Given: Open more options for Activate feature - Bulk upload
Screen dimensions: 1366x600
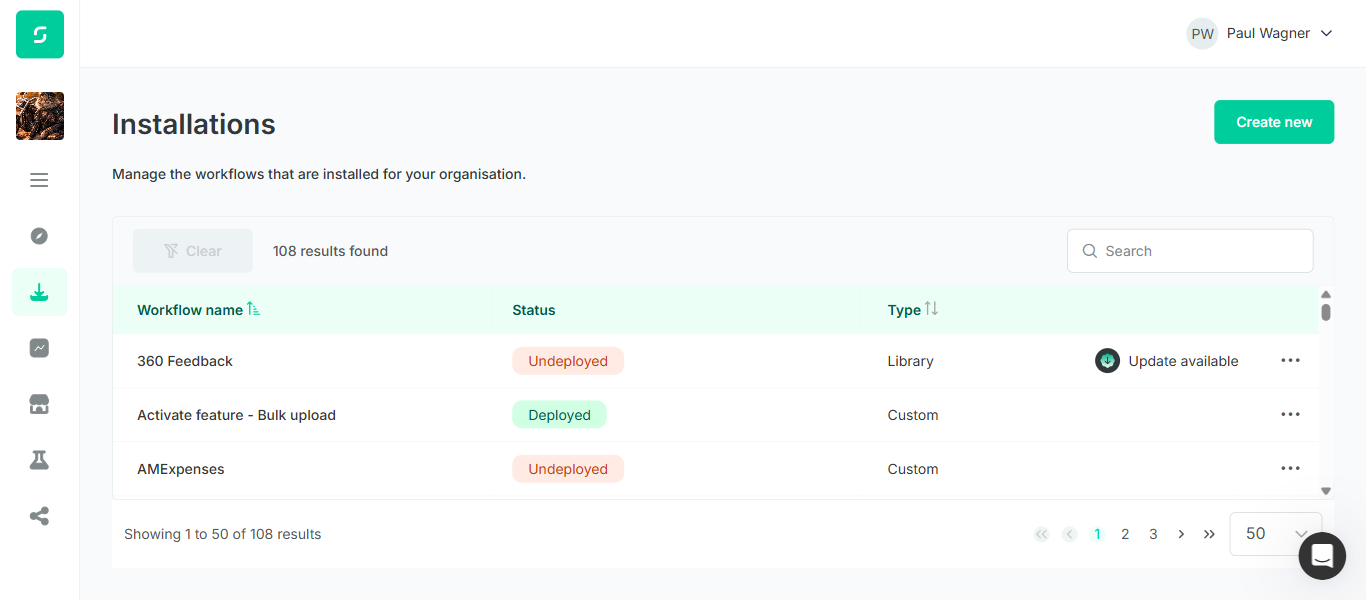Looking at the screenshot, I should [1290, 414].
